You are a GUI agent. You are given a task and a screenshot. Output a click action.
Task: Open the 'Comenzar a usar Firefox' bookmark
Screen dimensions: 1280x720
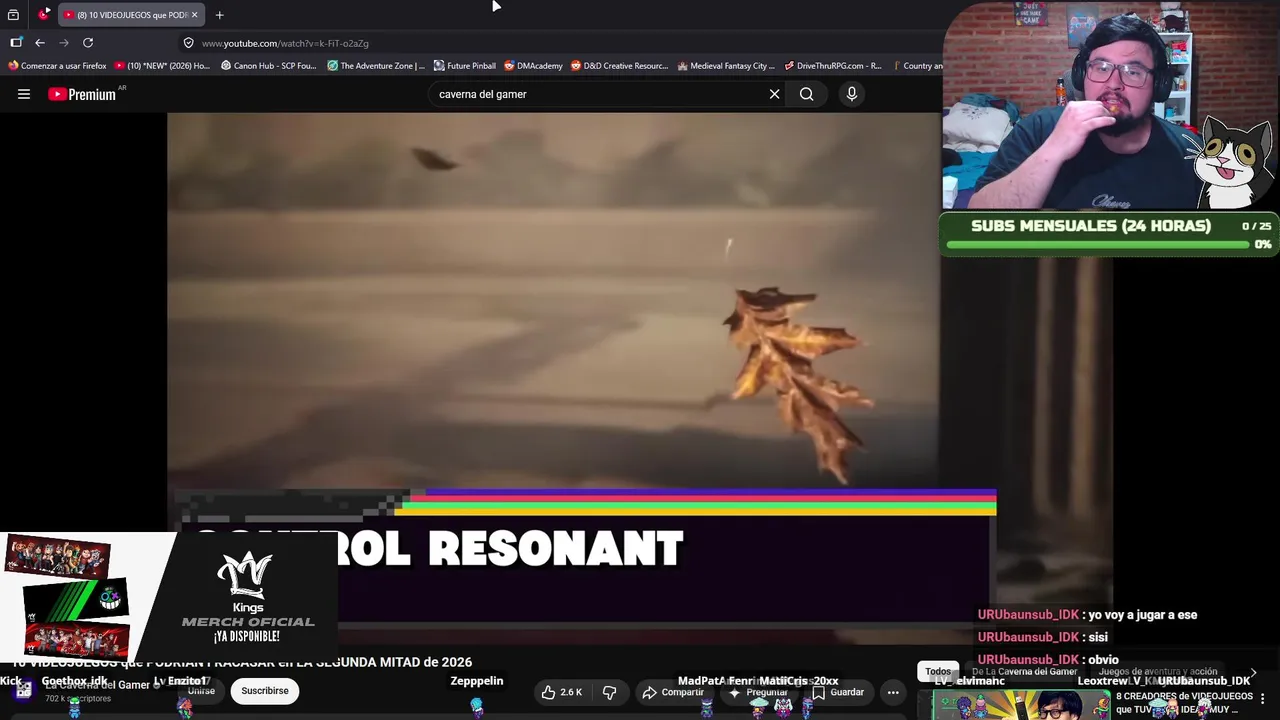click(57, 66)
